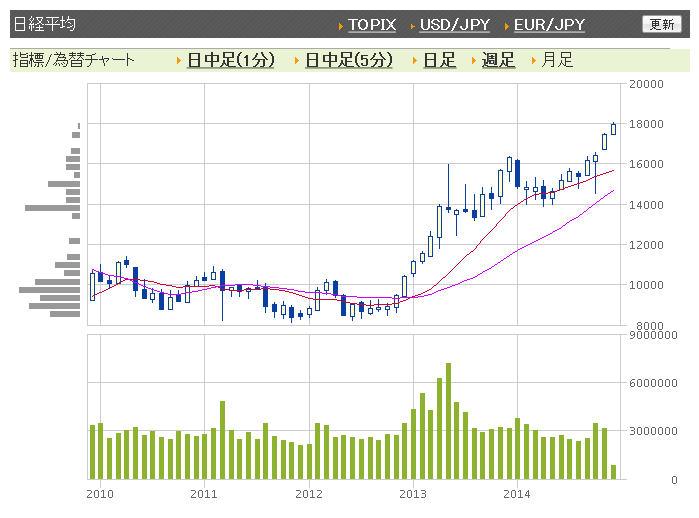This screenshot has width=699, height=518.
Task: Click the 18000 price axis label
Action: point(646,124)
